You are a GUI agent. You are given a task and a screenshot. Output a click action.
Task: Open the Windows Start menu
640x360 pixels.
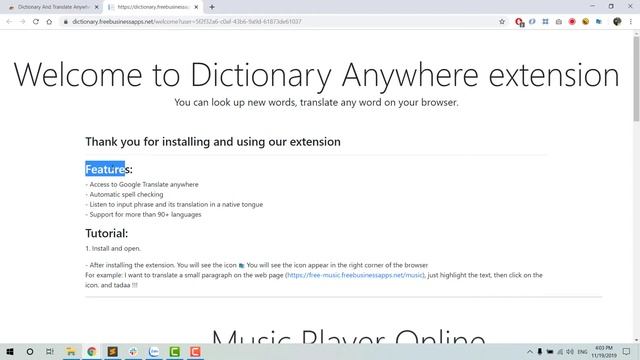(10, 351)
